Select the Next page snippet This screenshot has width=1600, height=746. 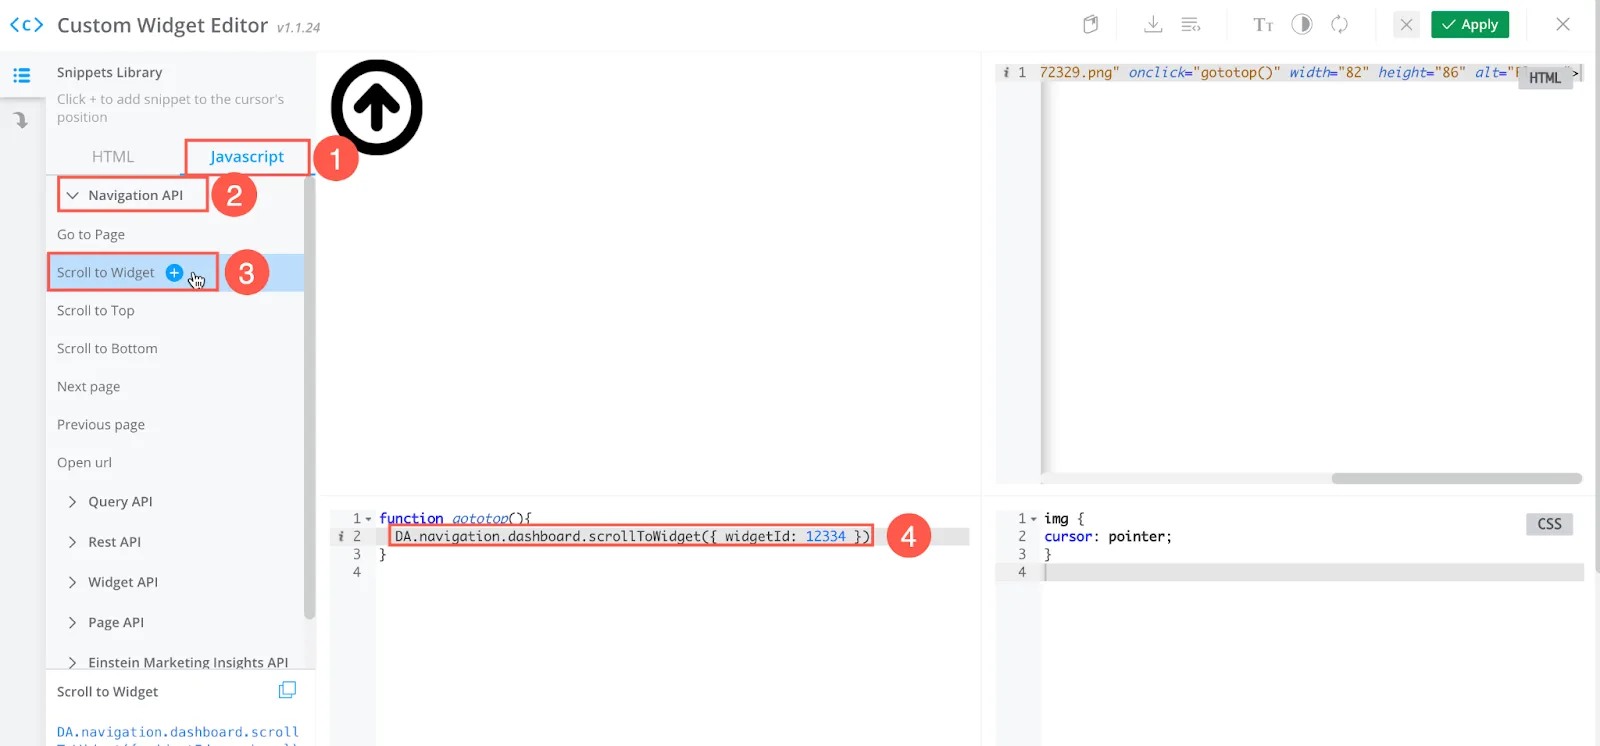pos(89,386)
